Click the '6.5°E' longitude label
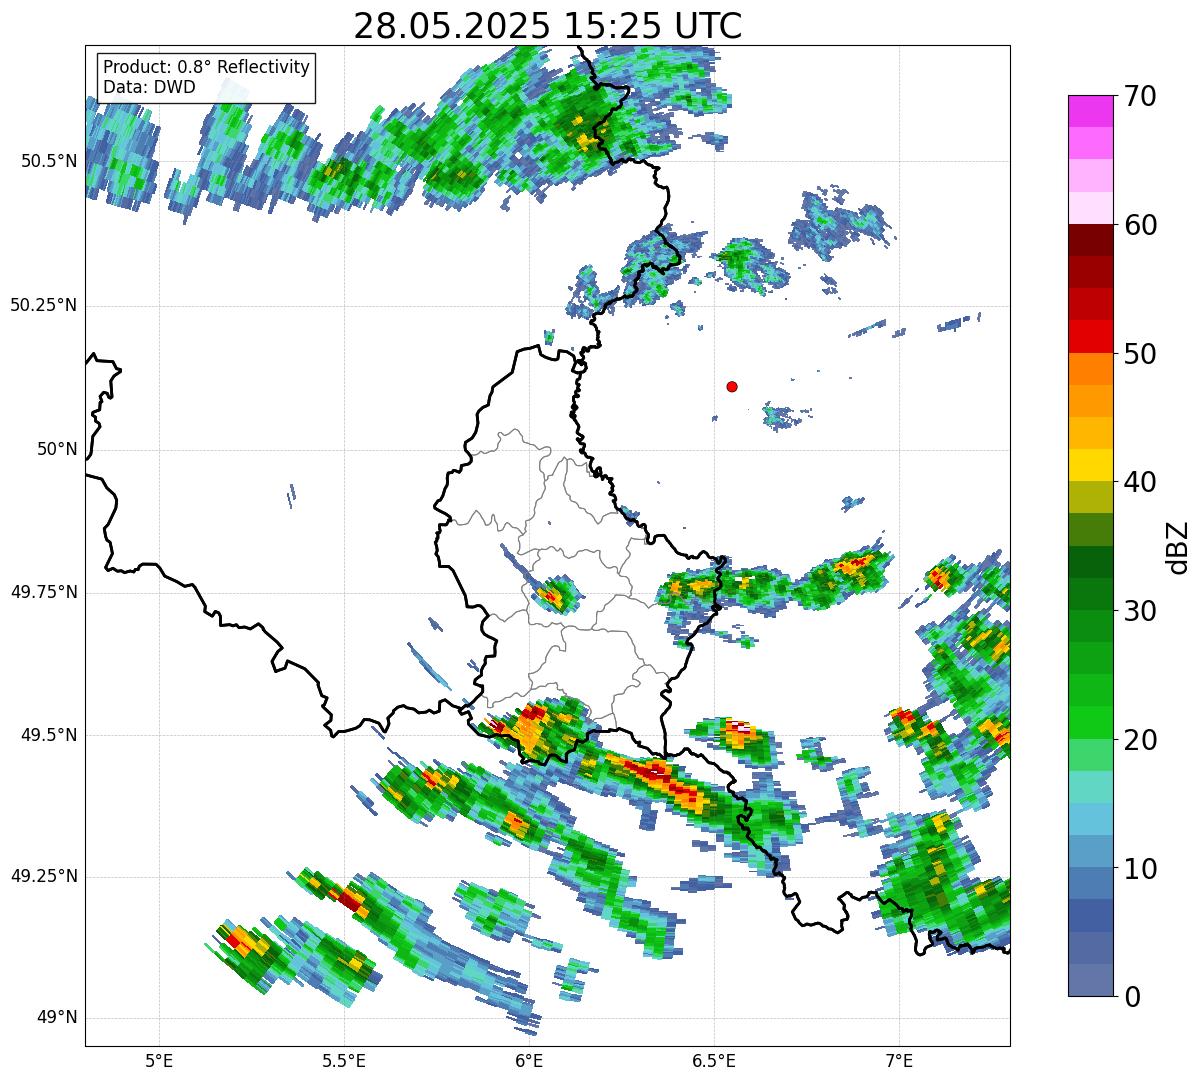This screenshot has height=1081, width=1202. pyautogui.click(x=714, y=1061)
